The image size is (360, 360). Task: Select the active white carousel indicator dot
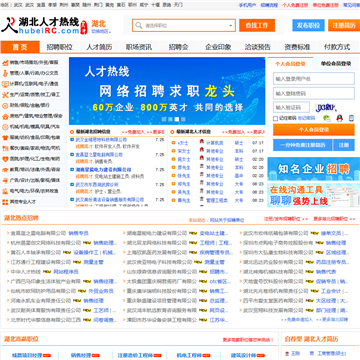click(x=177, y=119)
